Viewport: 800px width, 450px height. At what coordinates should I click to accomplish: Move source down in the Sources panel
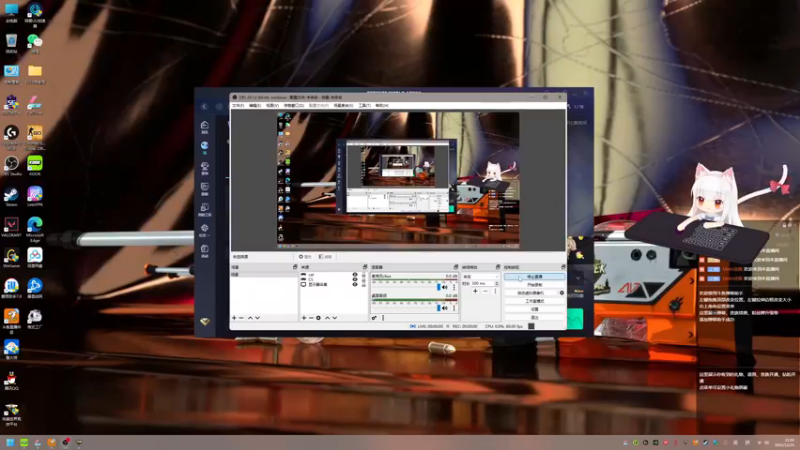pos(335,318)
